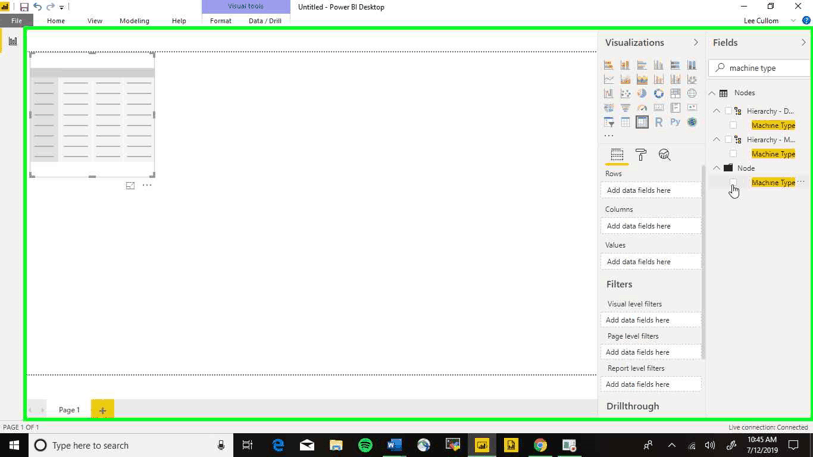The image size is (814, 459).
Task: Select the Stacked area chart visualization
Action: [642, 79]
